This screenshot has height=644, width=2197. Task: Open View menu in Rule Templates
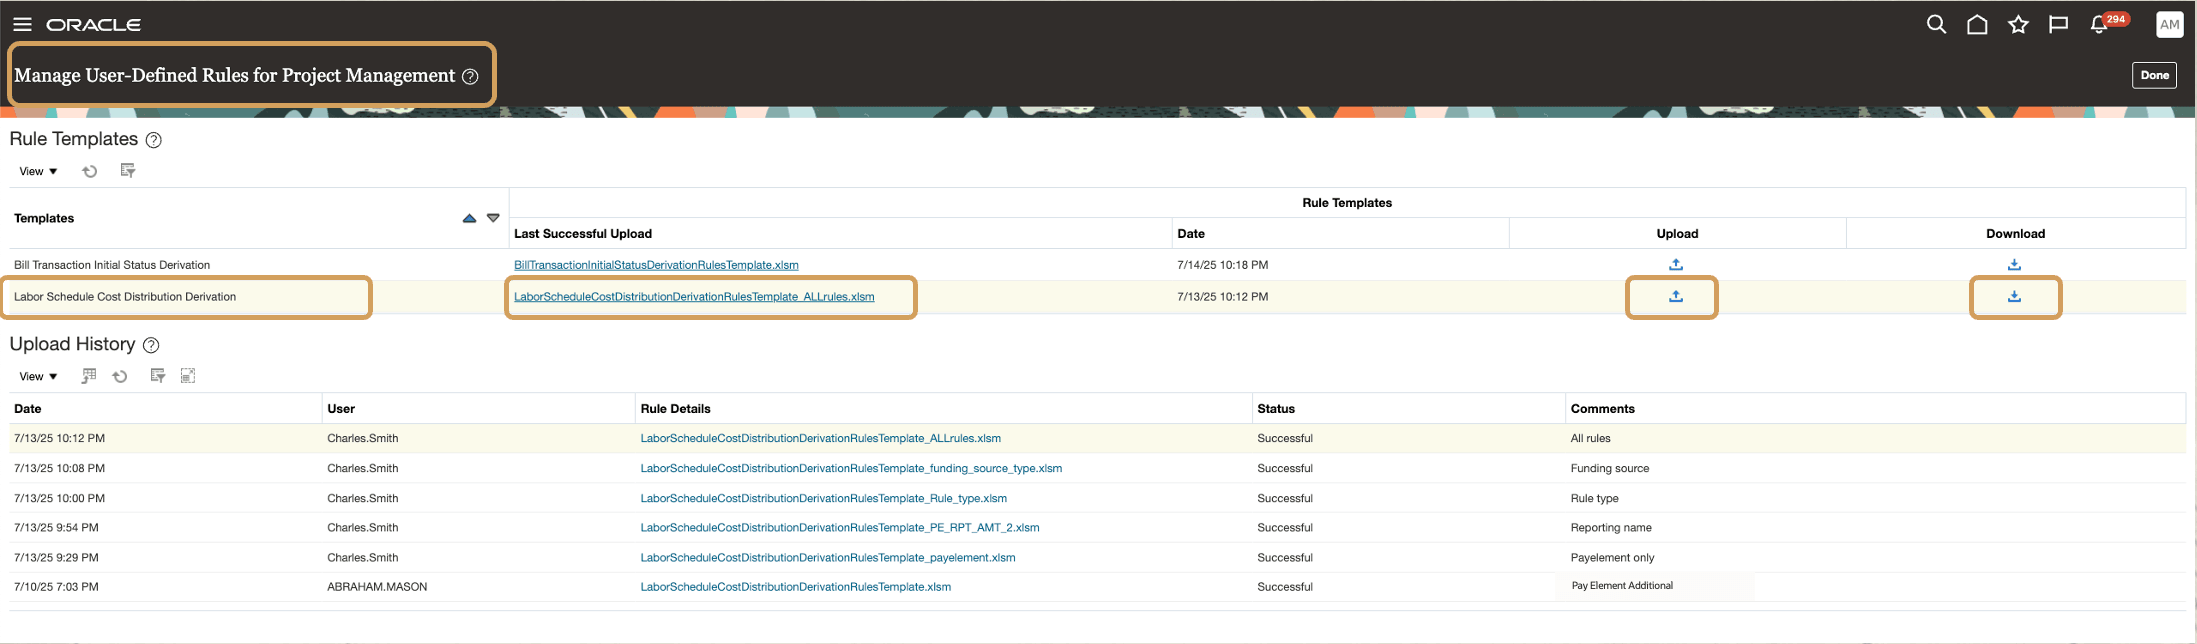pyautogui.click(x=38, y=171)
